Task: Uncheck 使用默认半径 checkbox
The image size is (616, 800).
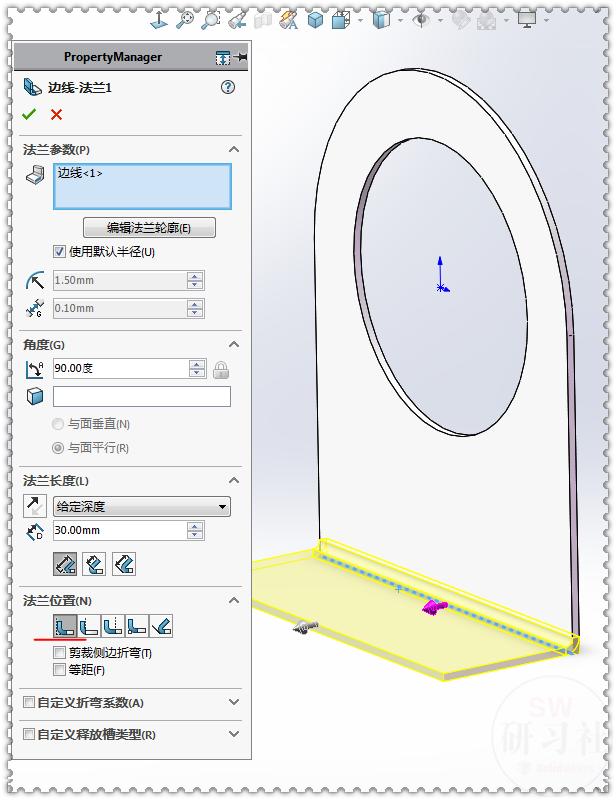Action: tap(59, 251)
